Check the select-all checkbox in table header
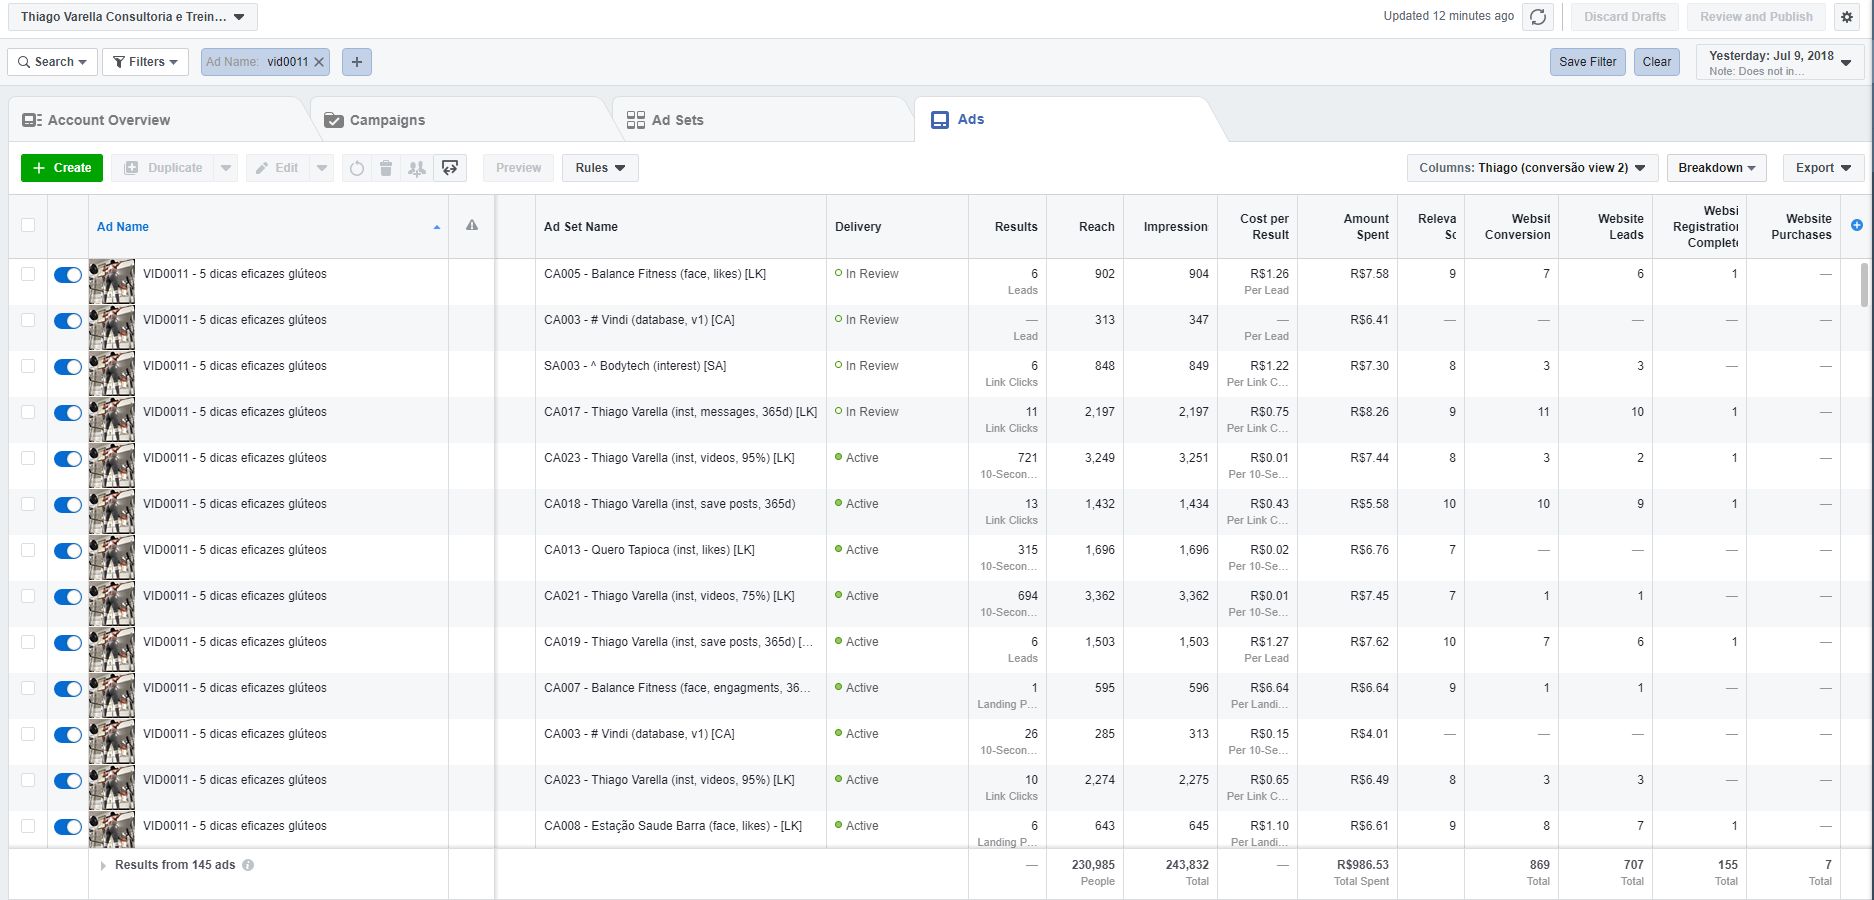The width and height of the screenshot is (1874, 900). click(28, 226)
